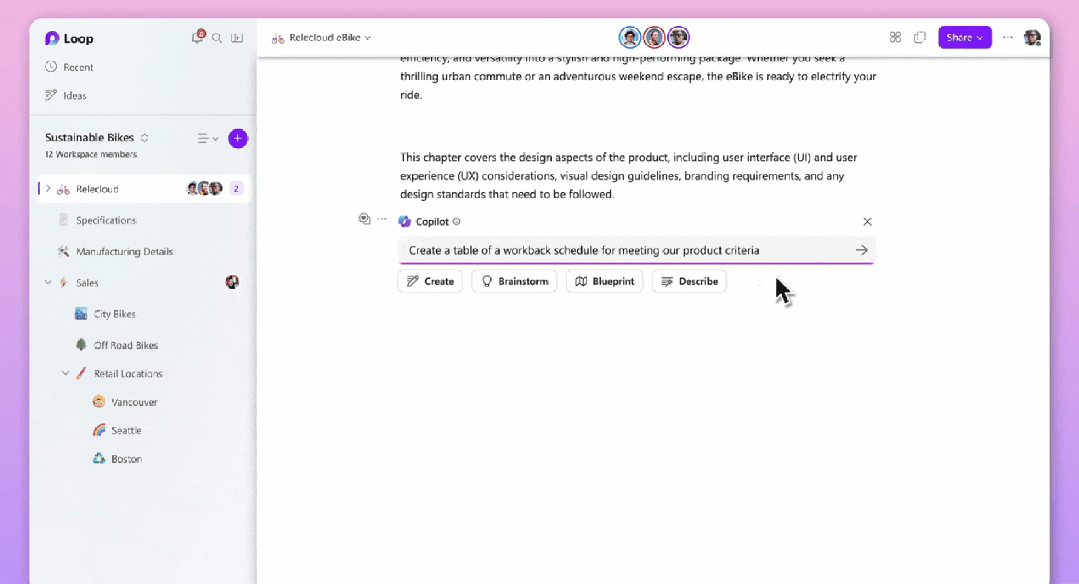Click the Sales lightning icon
Screen dimensions: 1079x584
click(x=63, y=283)
